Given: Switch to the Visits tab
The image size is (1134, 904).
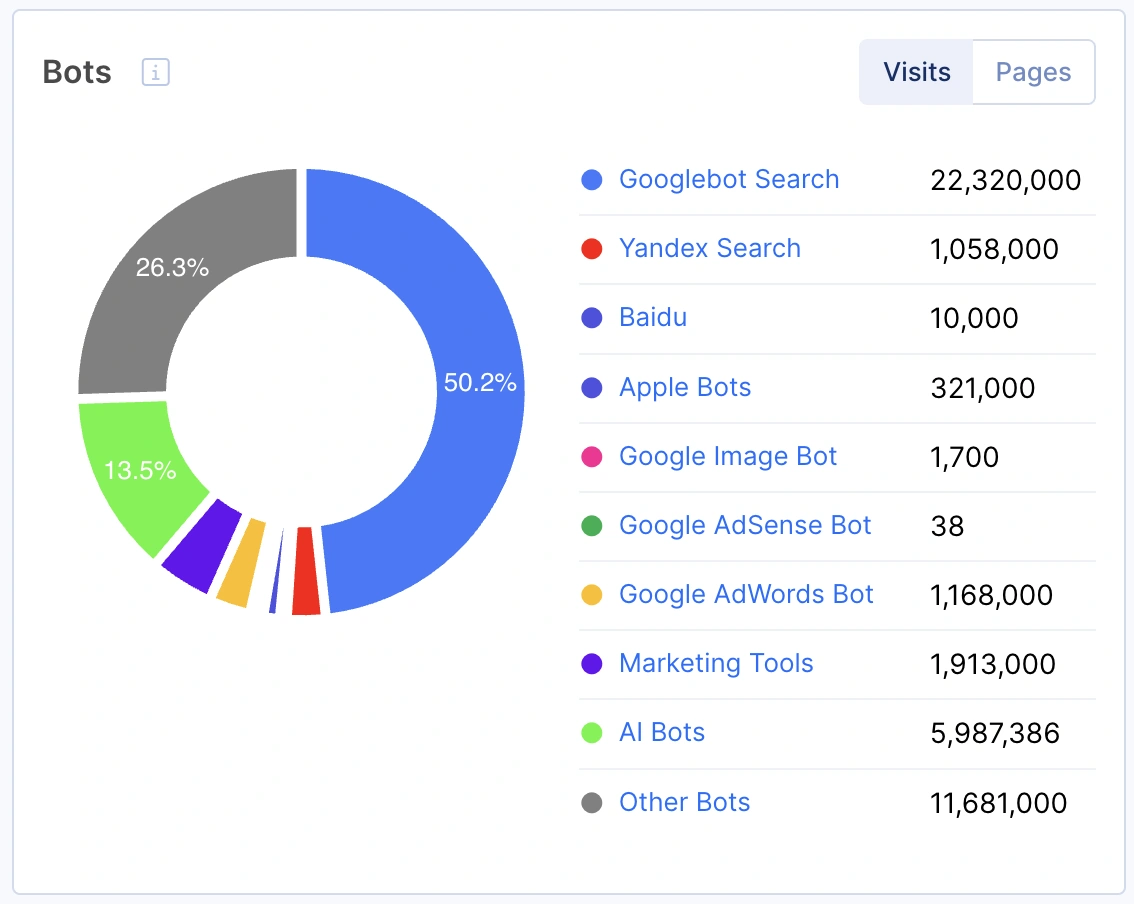Looking at the screenshot, I should (x=916, y=72).
